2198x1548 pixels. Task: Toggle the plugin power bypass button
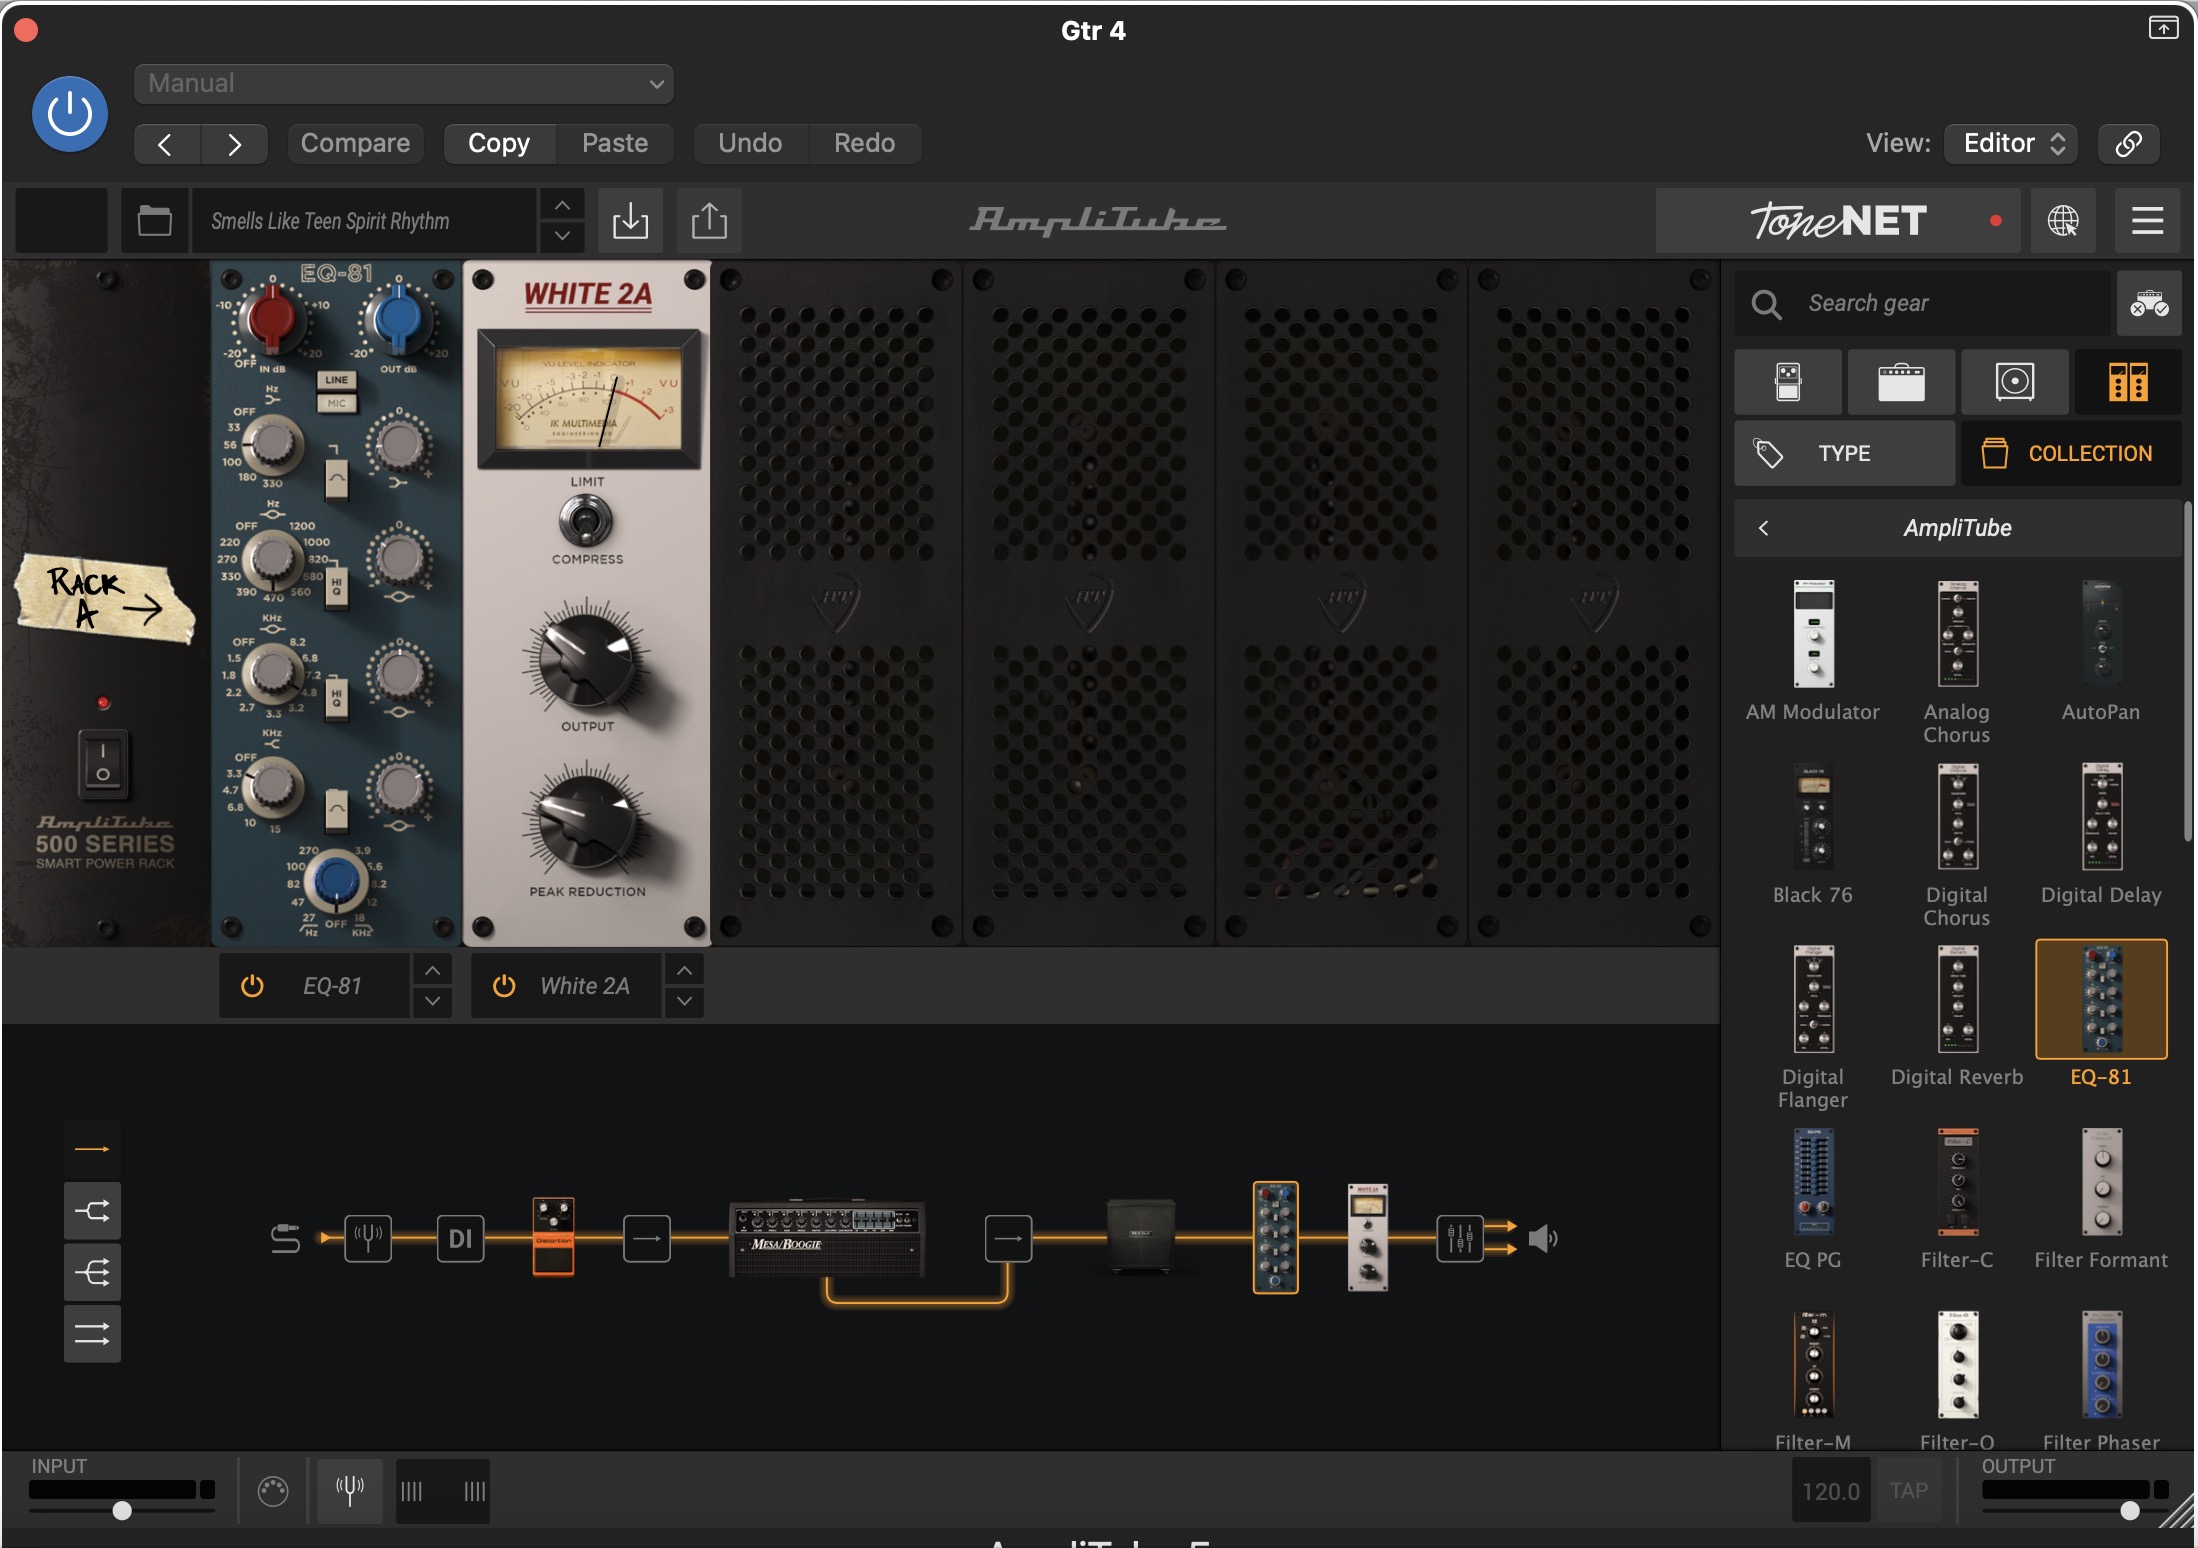pos(70,114)
